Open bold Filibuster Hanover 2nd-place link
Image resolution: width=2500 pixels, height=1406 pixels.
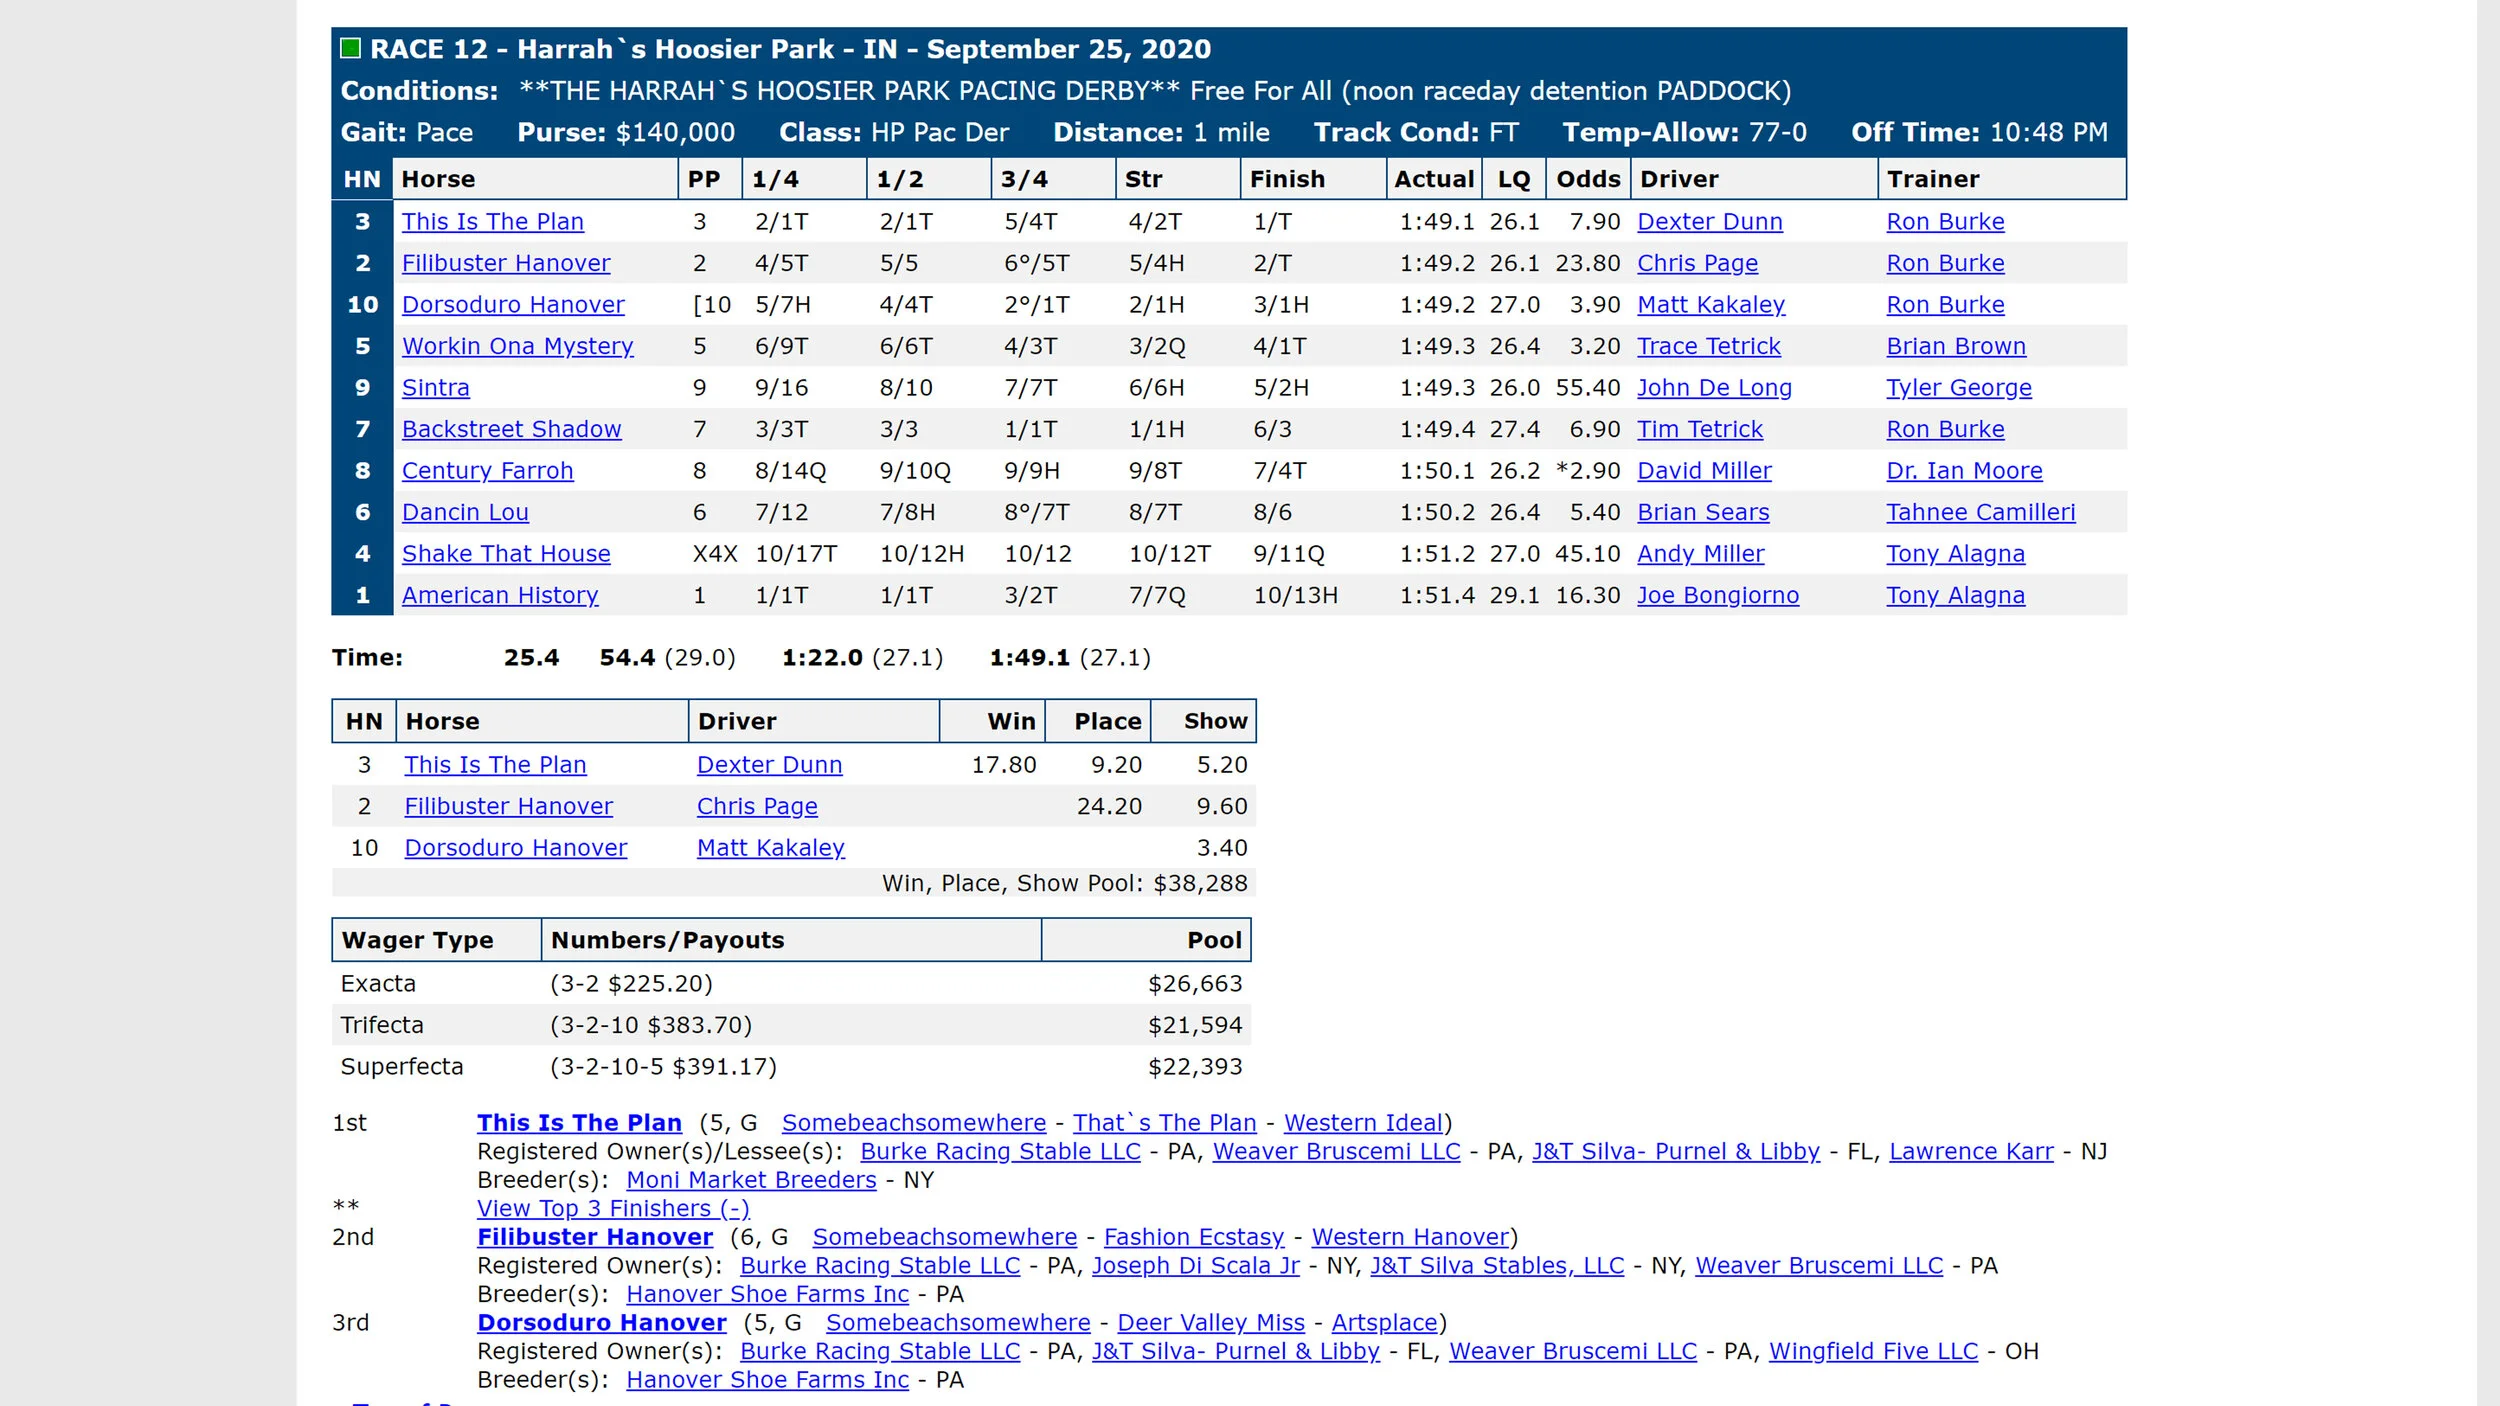pos(595,1236)
